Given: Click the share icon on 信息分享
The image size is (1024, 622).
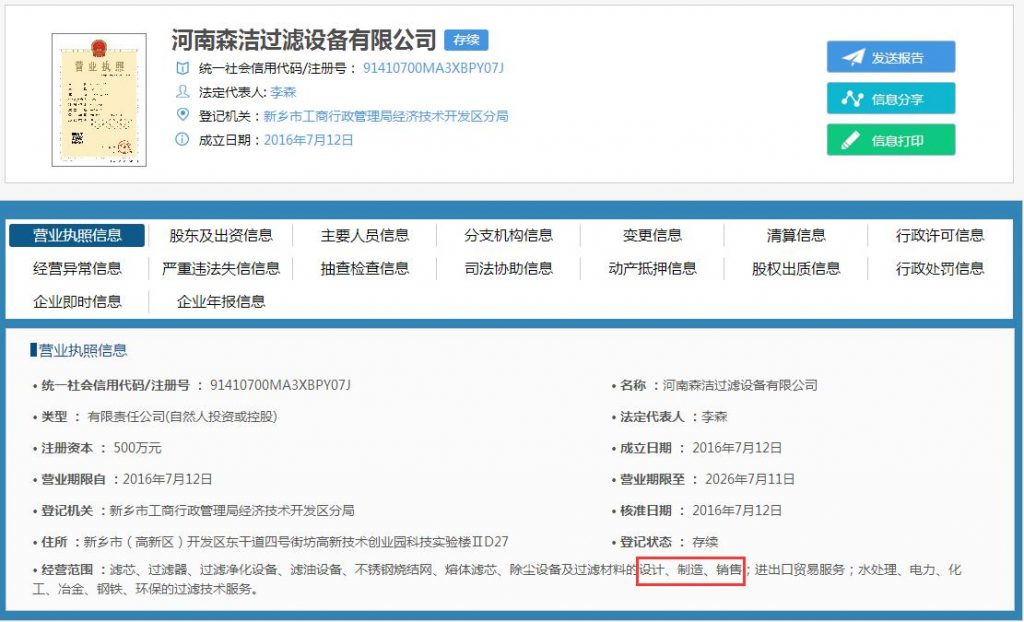Looking at the screenshot, I should 852,98.
